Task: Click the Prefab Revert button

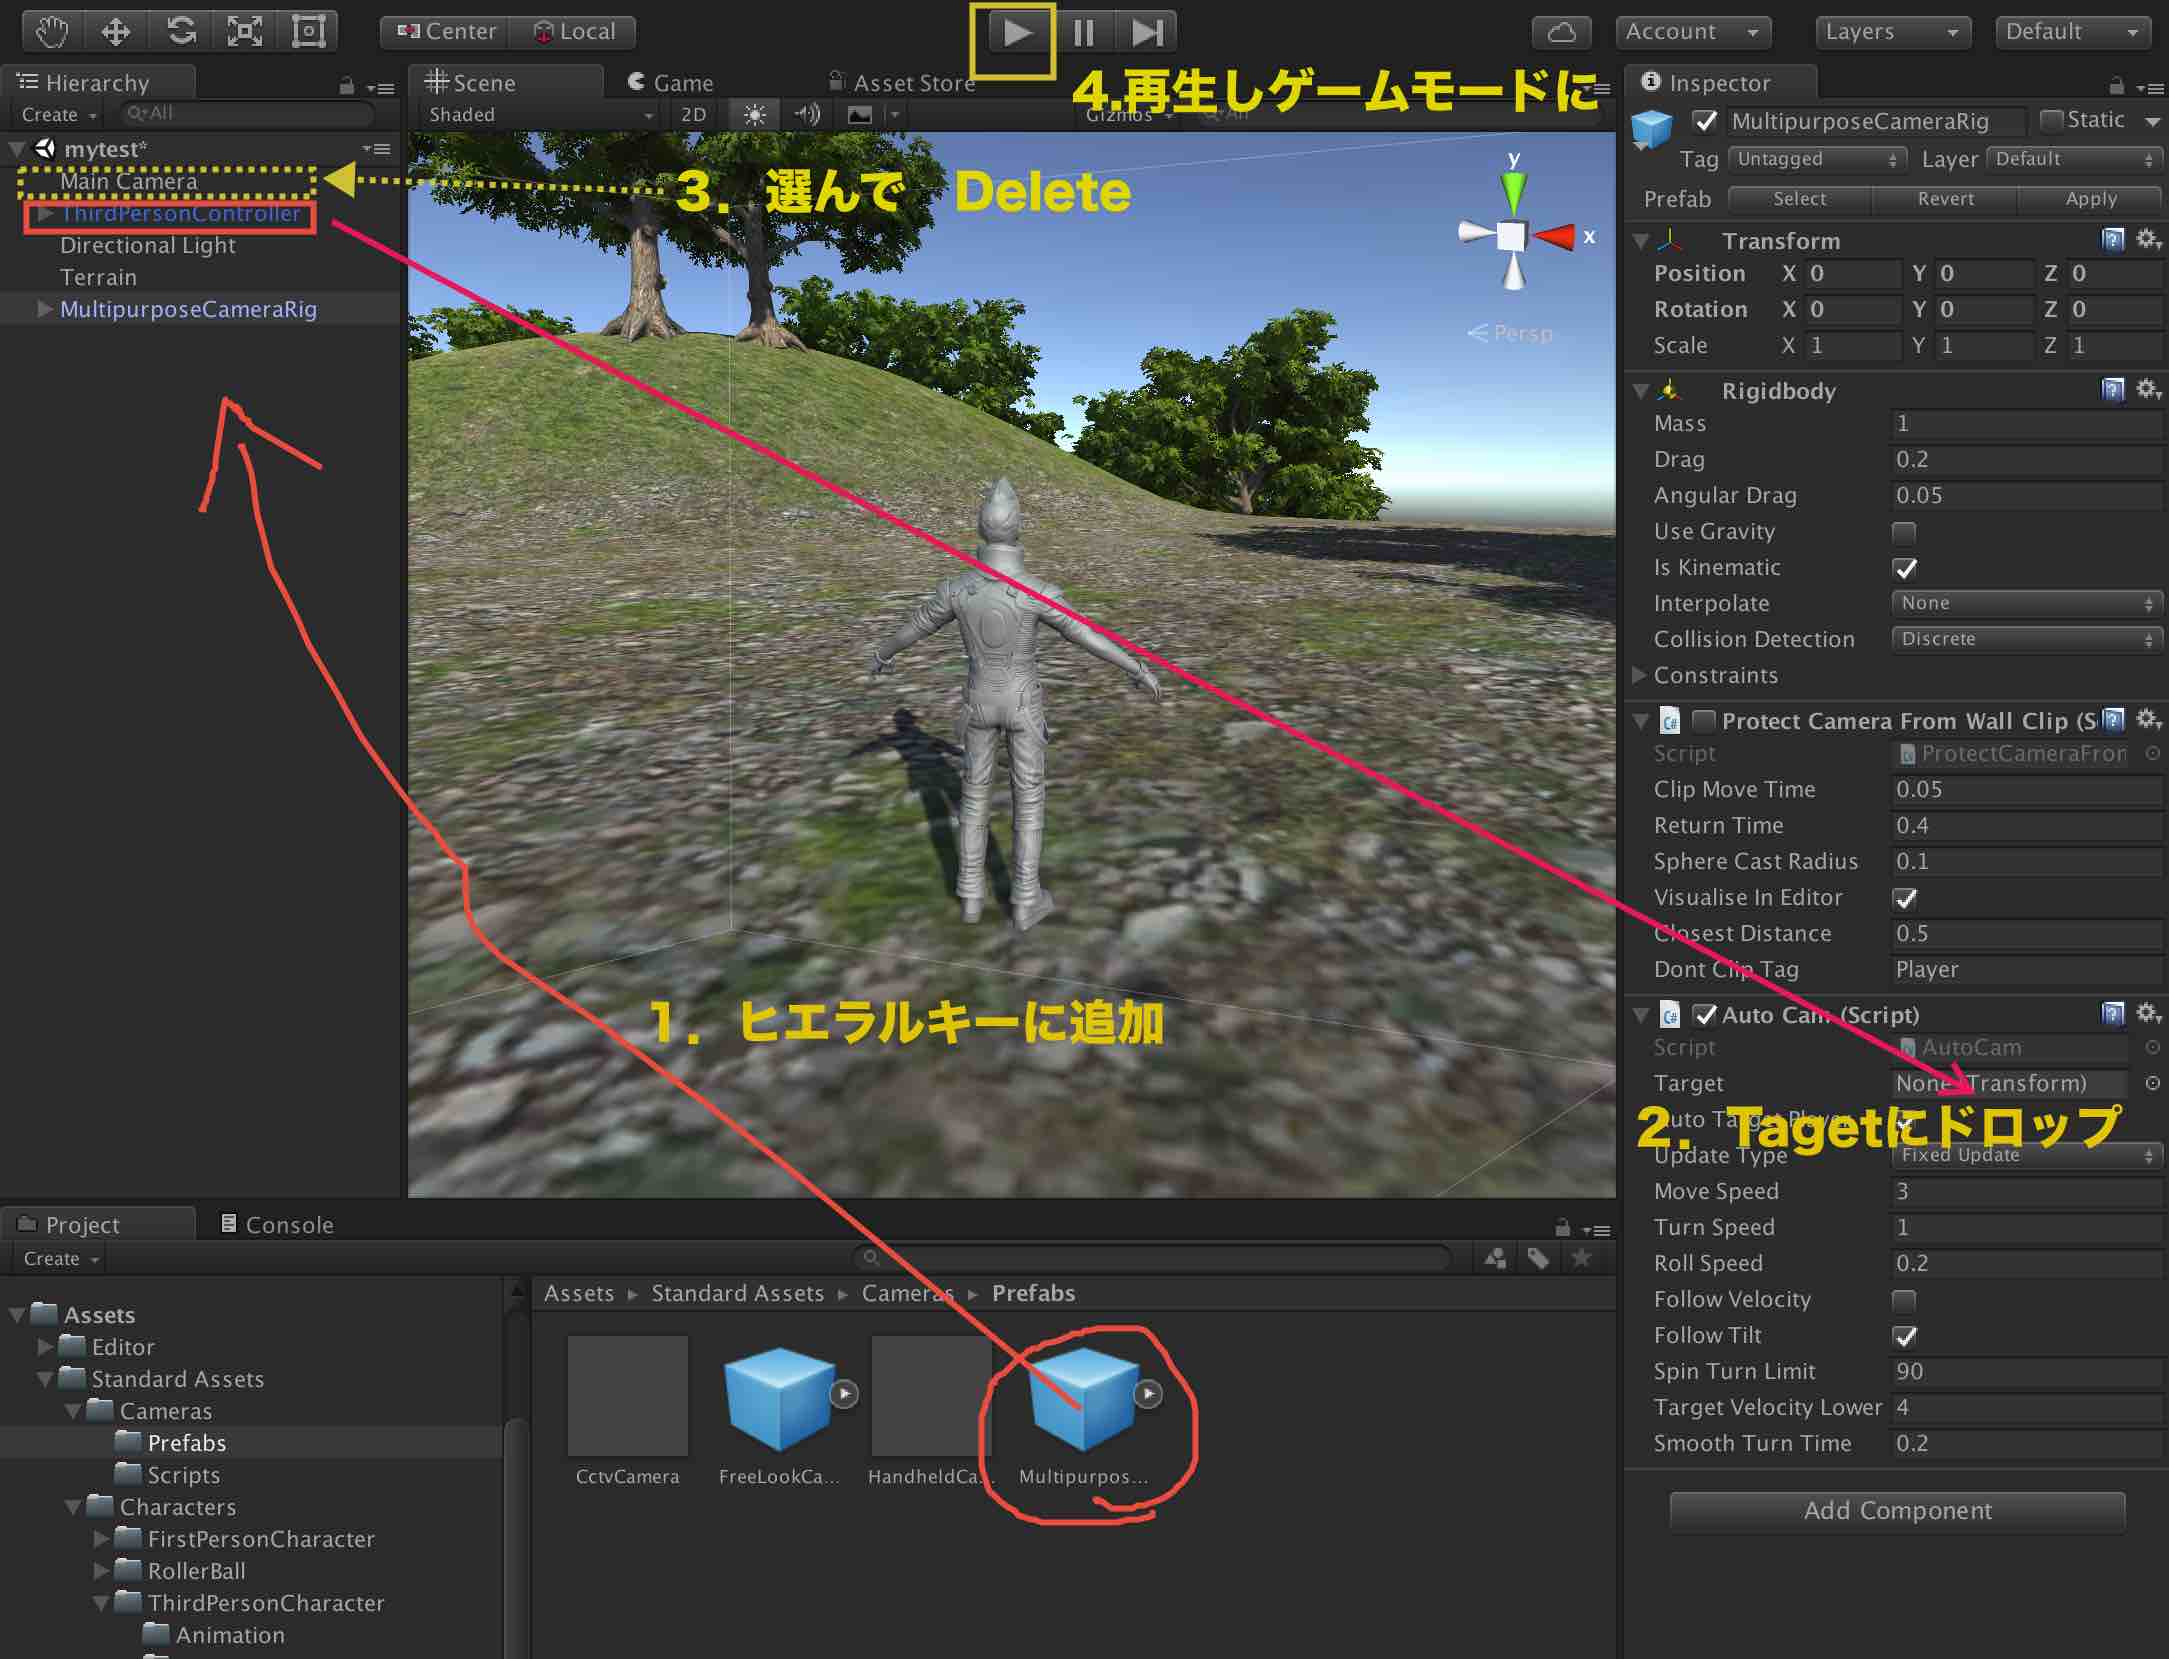Action: (x=1945, y=199)
